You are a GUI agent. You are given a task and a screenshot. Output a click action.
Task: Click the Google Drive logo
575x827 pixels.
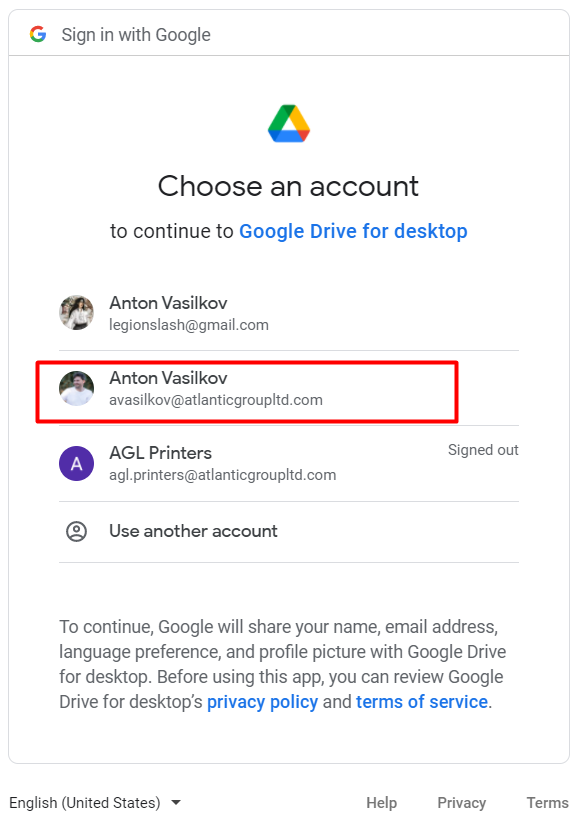click(x=289, y=123)
